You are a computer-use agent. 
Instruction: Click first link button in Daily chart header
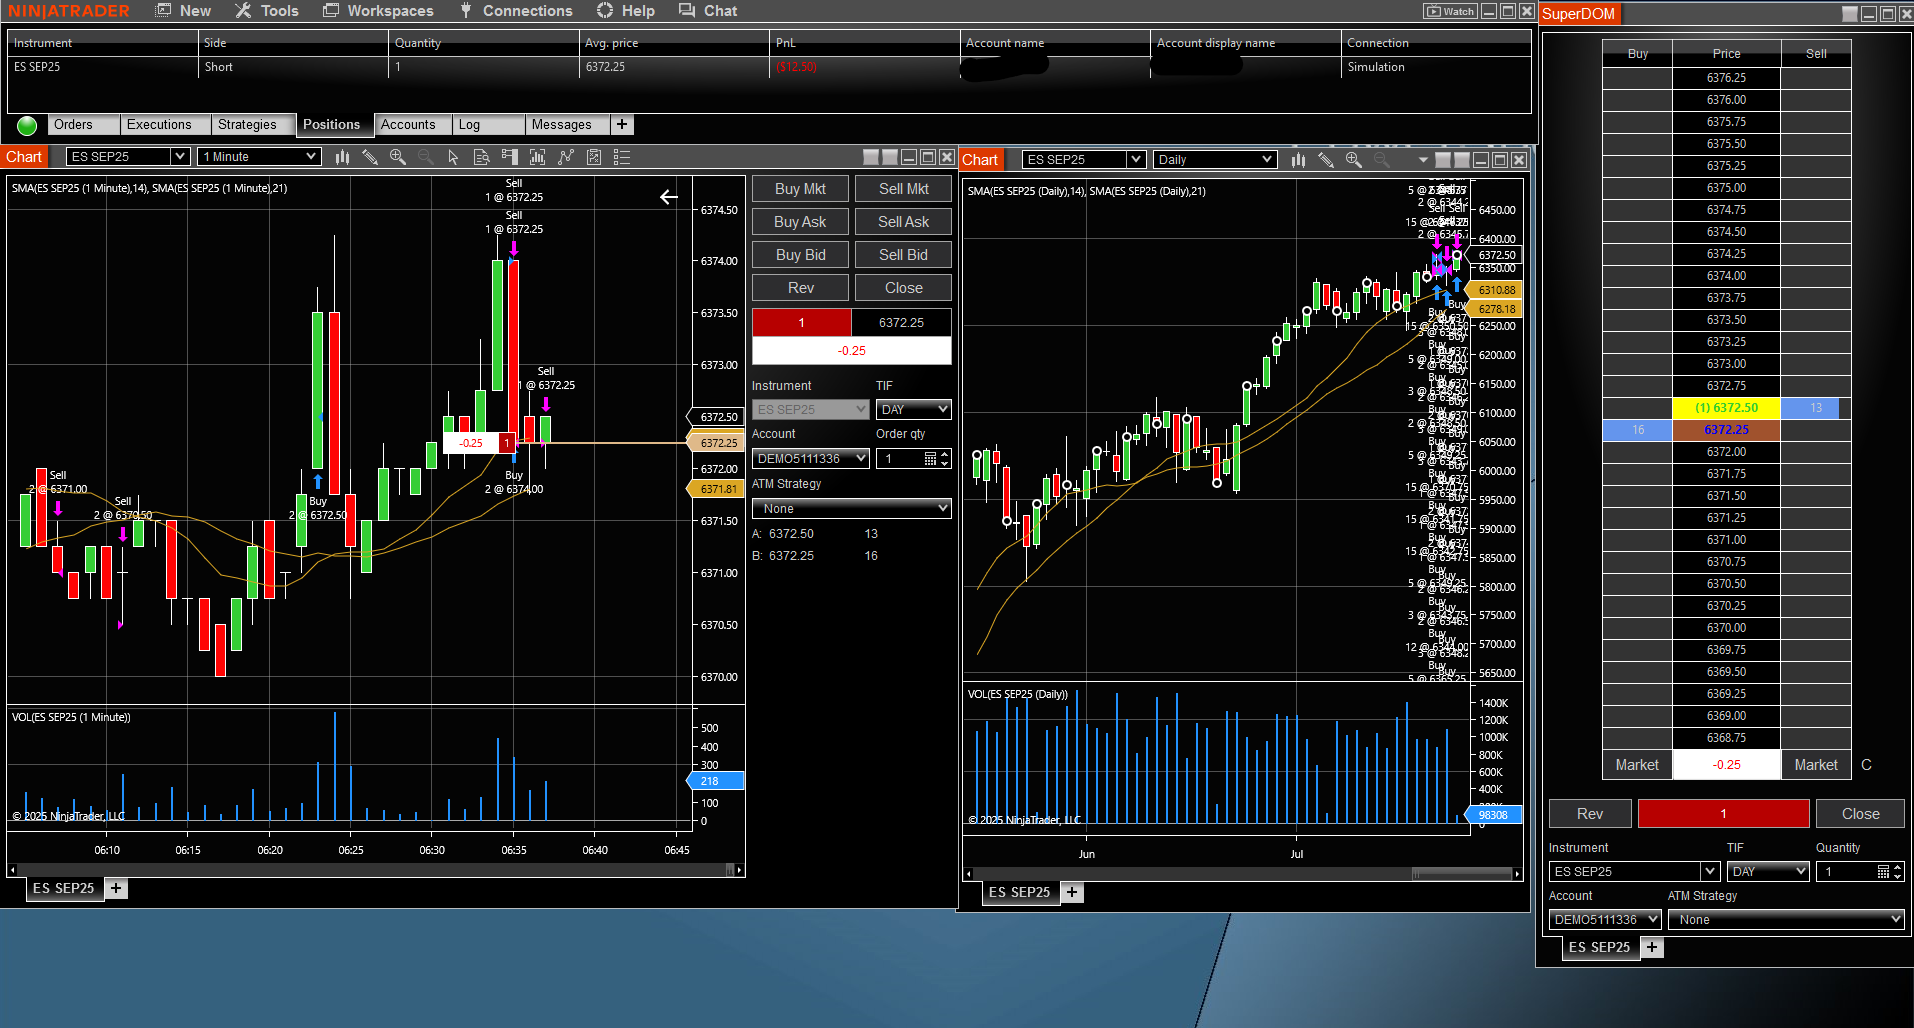pyautogui.click(x=1443, y=160)
